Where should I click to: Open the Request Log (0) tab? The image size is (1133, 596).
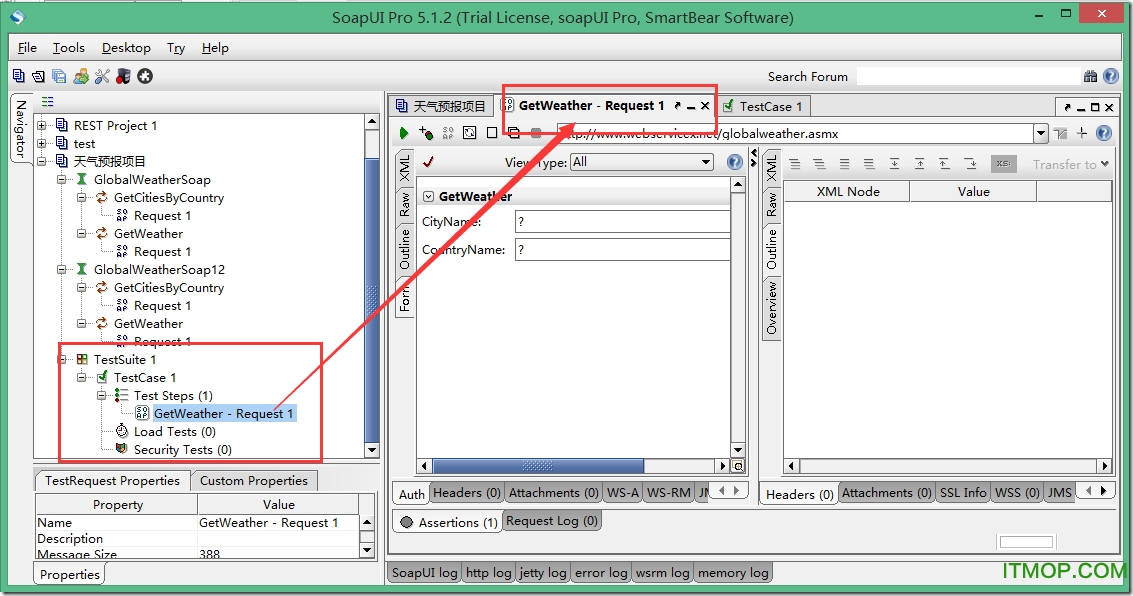pos(552,521)
